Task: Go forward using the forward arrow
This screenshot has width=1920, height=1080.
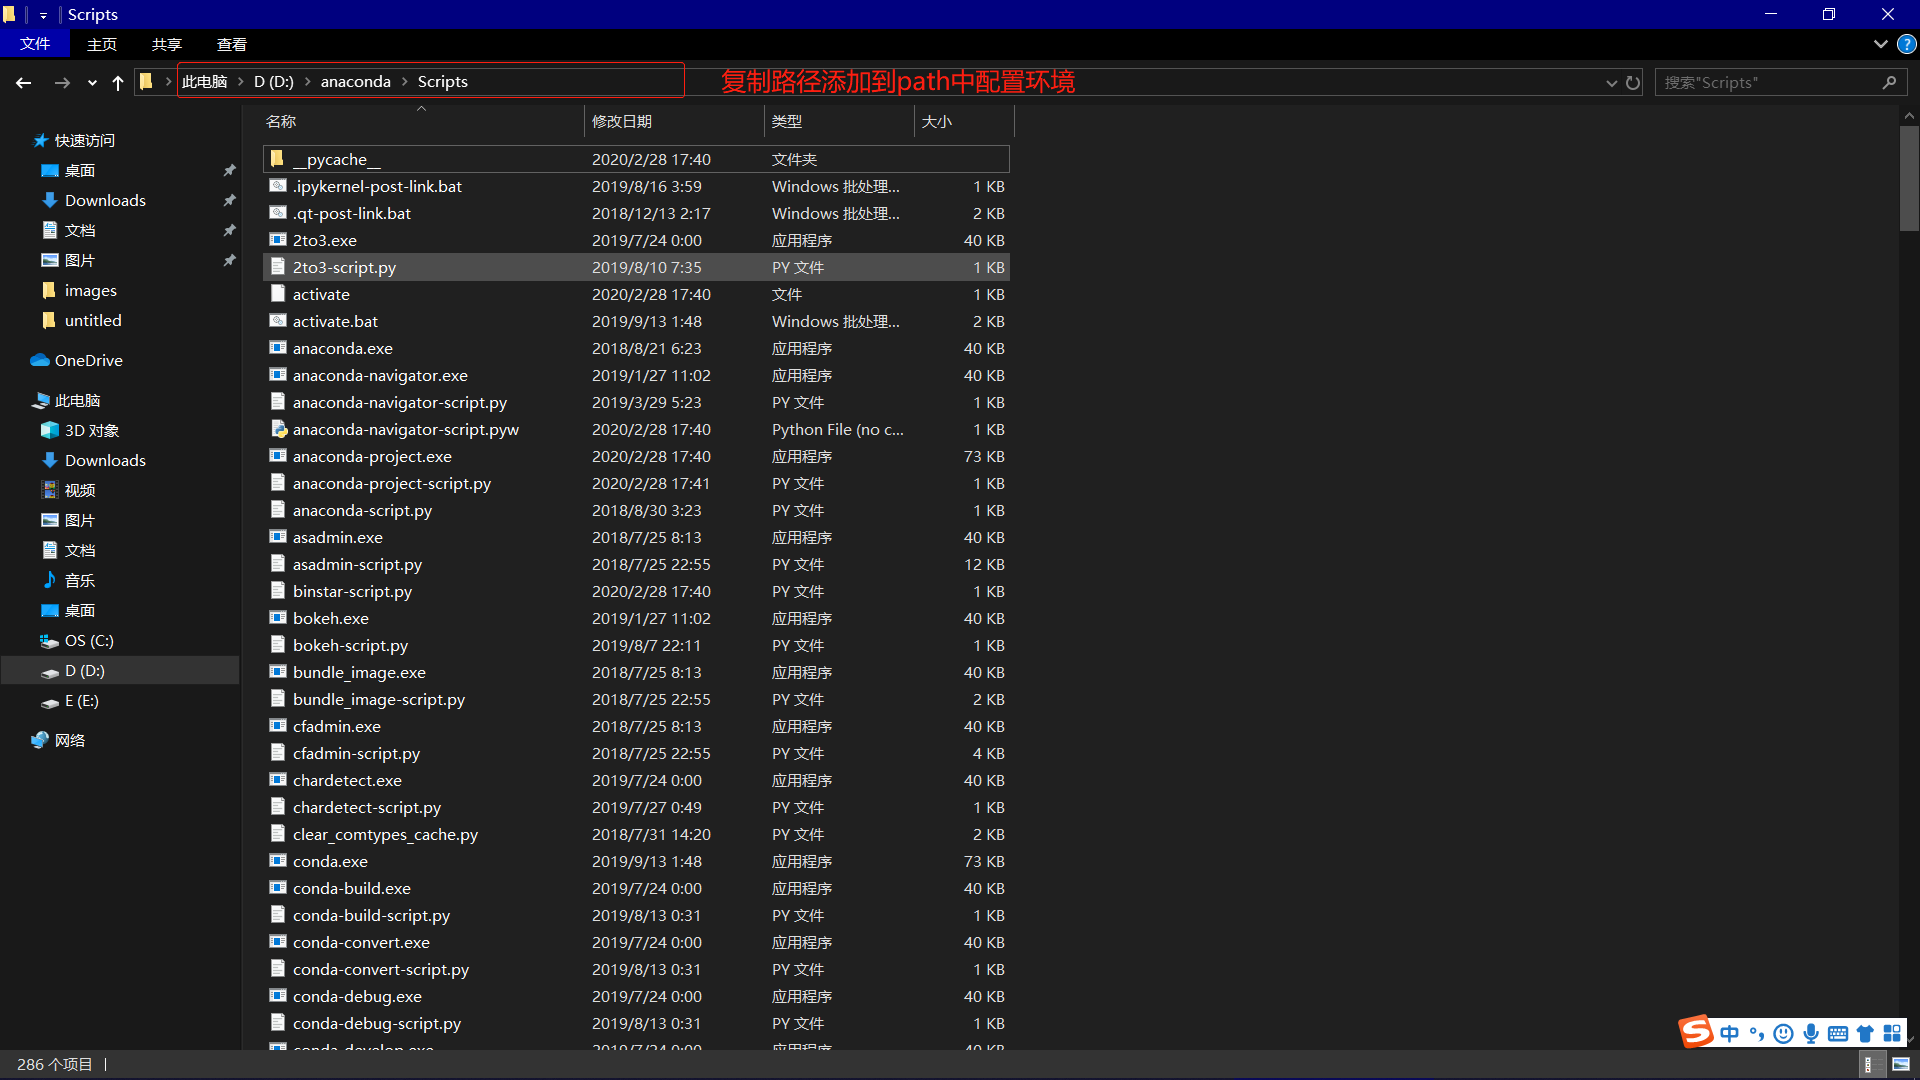Action: [62, 83]
